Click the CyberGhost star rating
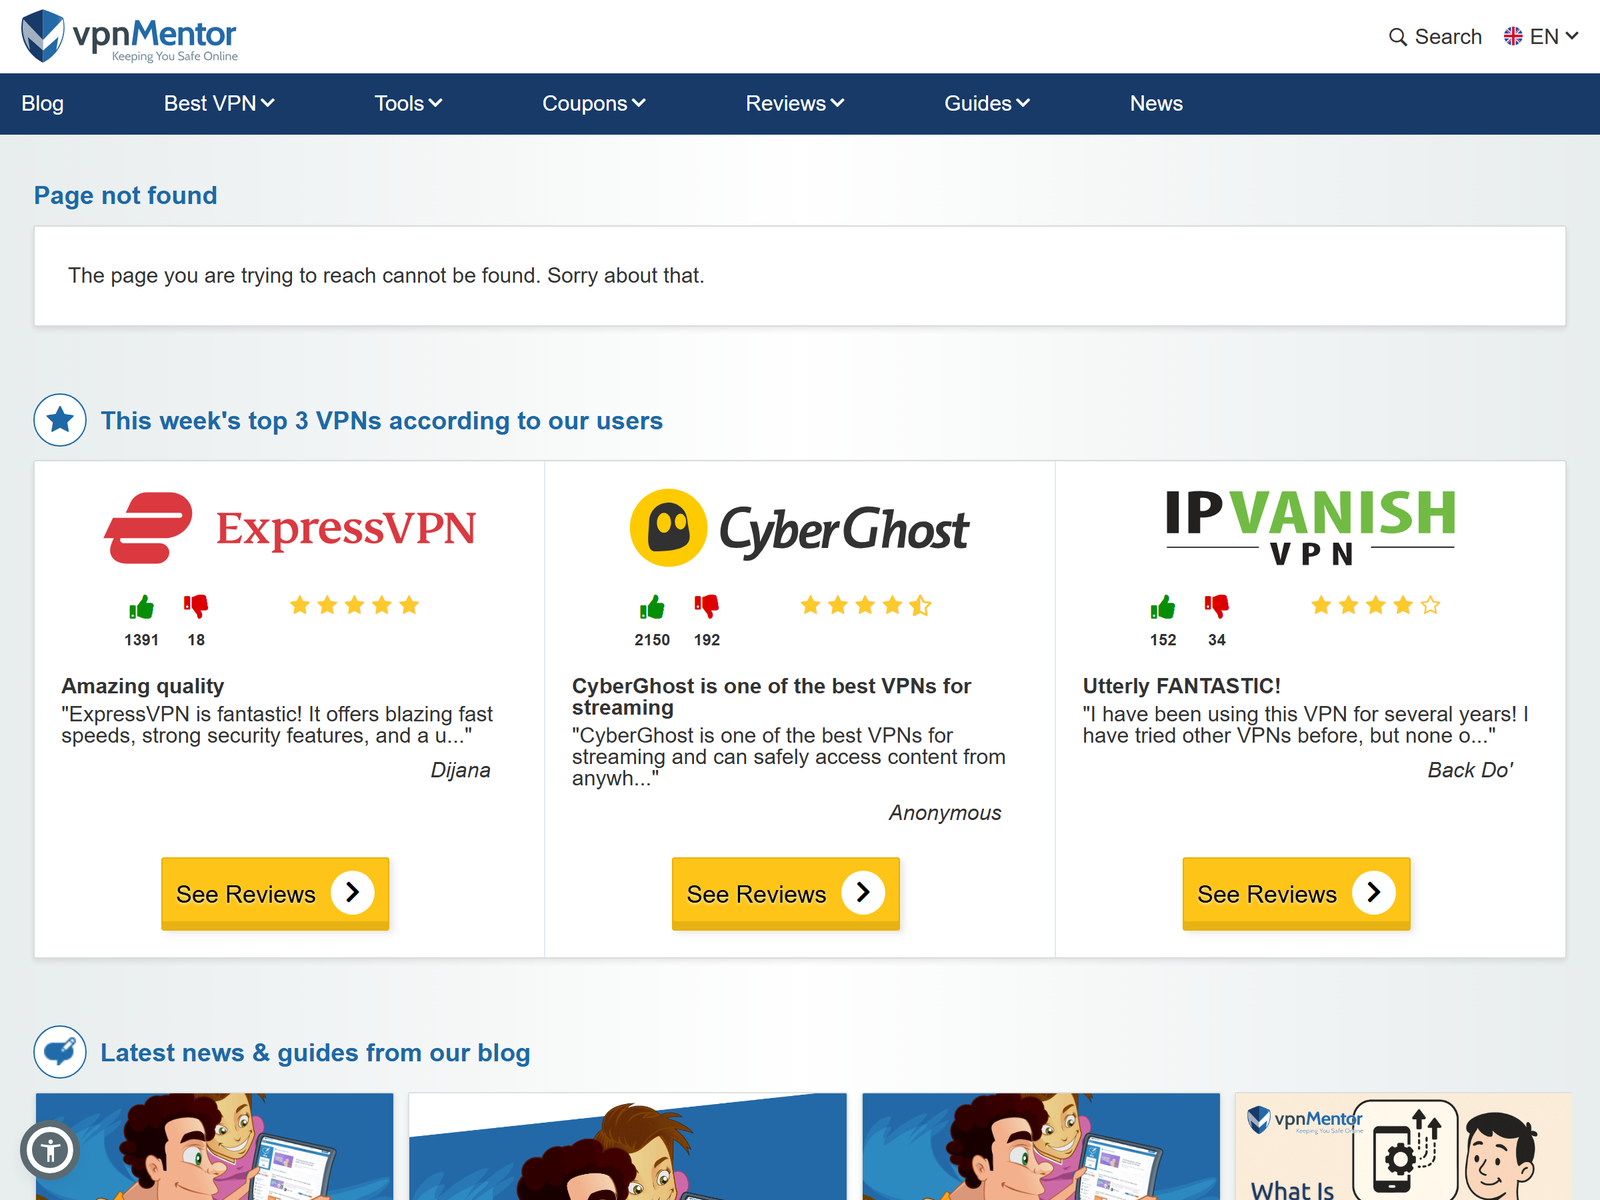The image size is (1600, 1200). pyautogui.click(x=865, y=605)
